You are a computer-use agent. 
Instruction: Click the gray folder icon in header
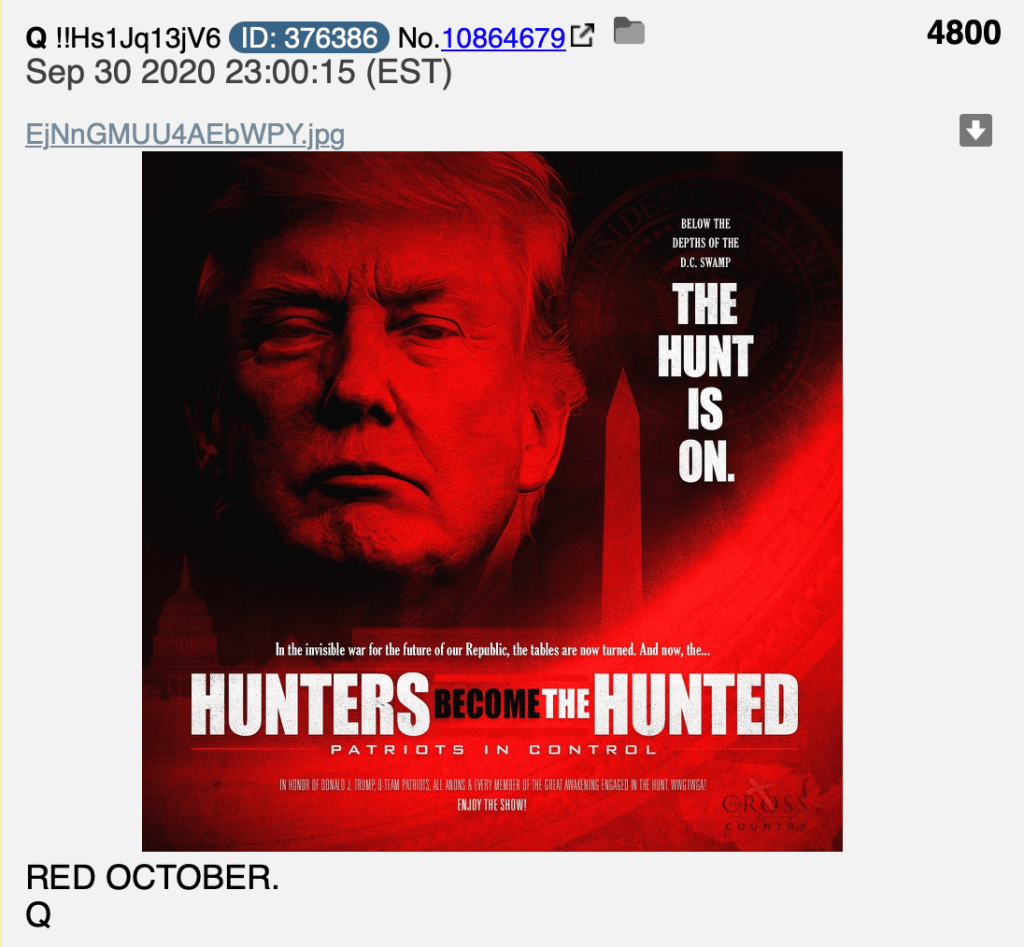630,31
